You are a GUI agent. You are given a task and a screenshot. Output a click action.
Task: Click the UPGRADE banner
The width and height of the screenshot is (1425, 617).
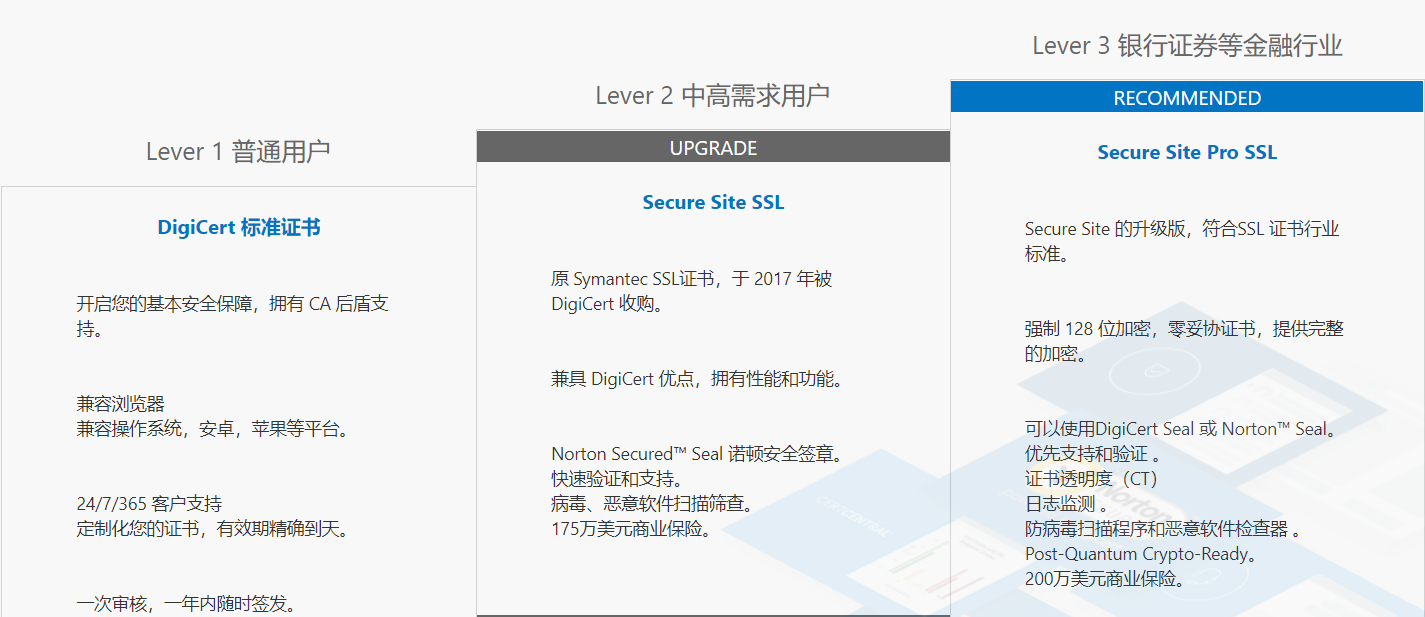pyautogui.click(x=713, y=148)
